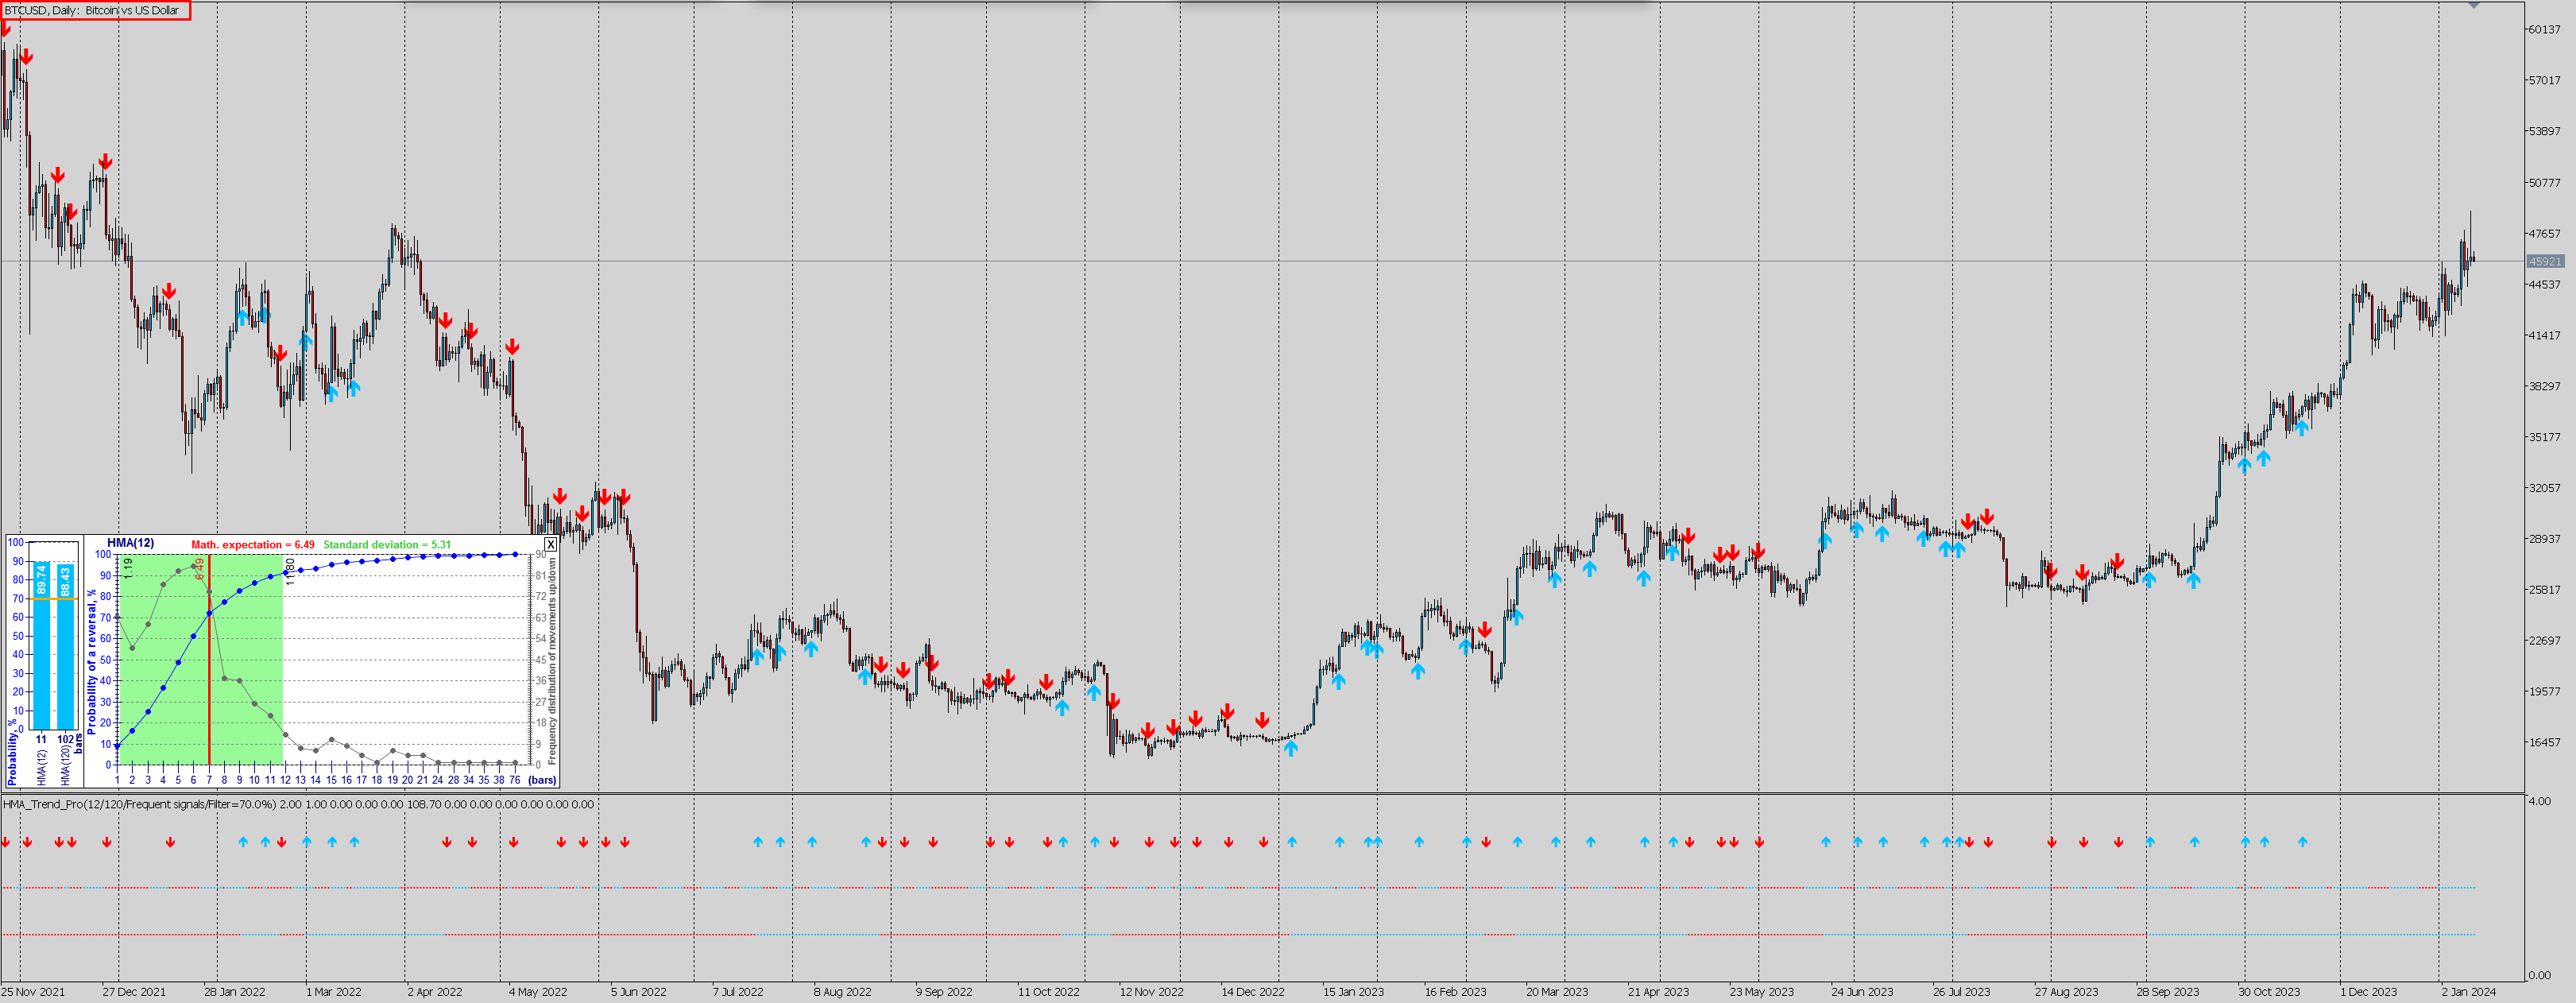Click the Math. expectation = 6.49 text
This screenshot has width=2576, height=1003.
pos(252,545)
